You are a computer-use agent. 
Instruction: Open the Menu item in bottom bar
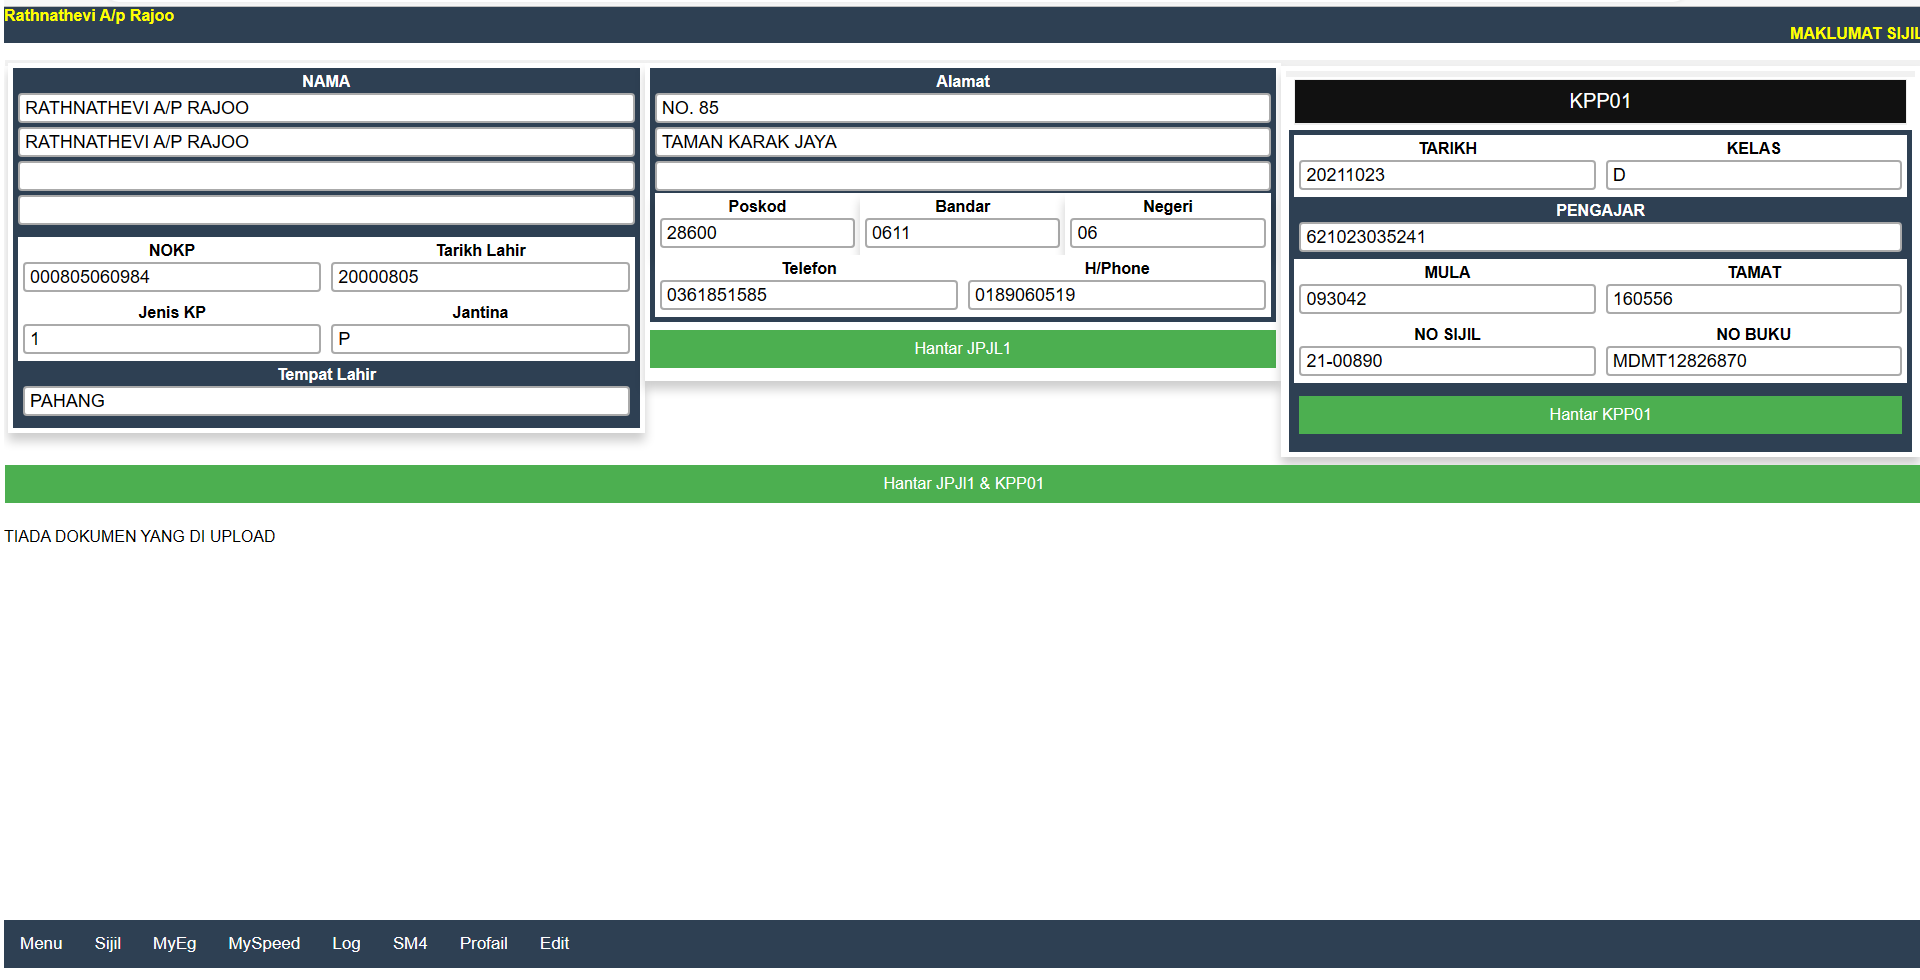click(41, 943)
